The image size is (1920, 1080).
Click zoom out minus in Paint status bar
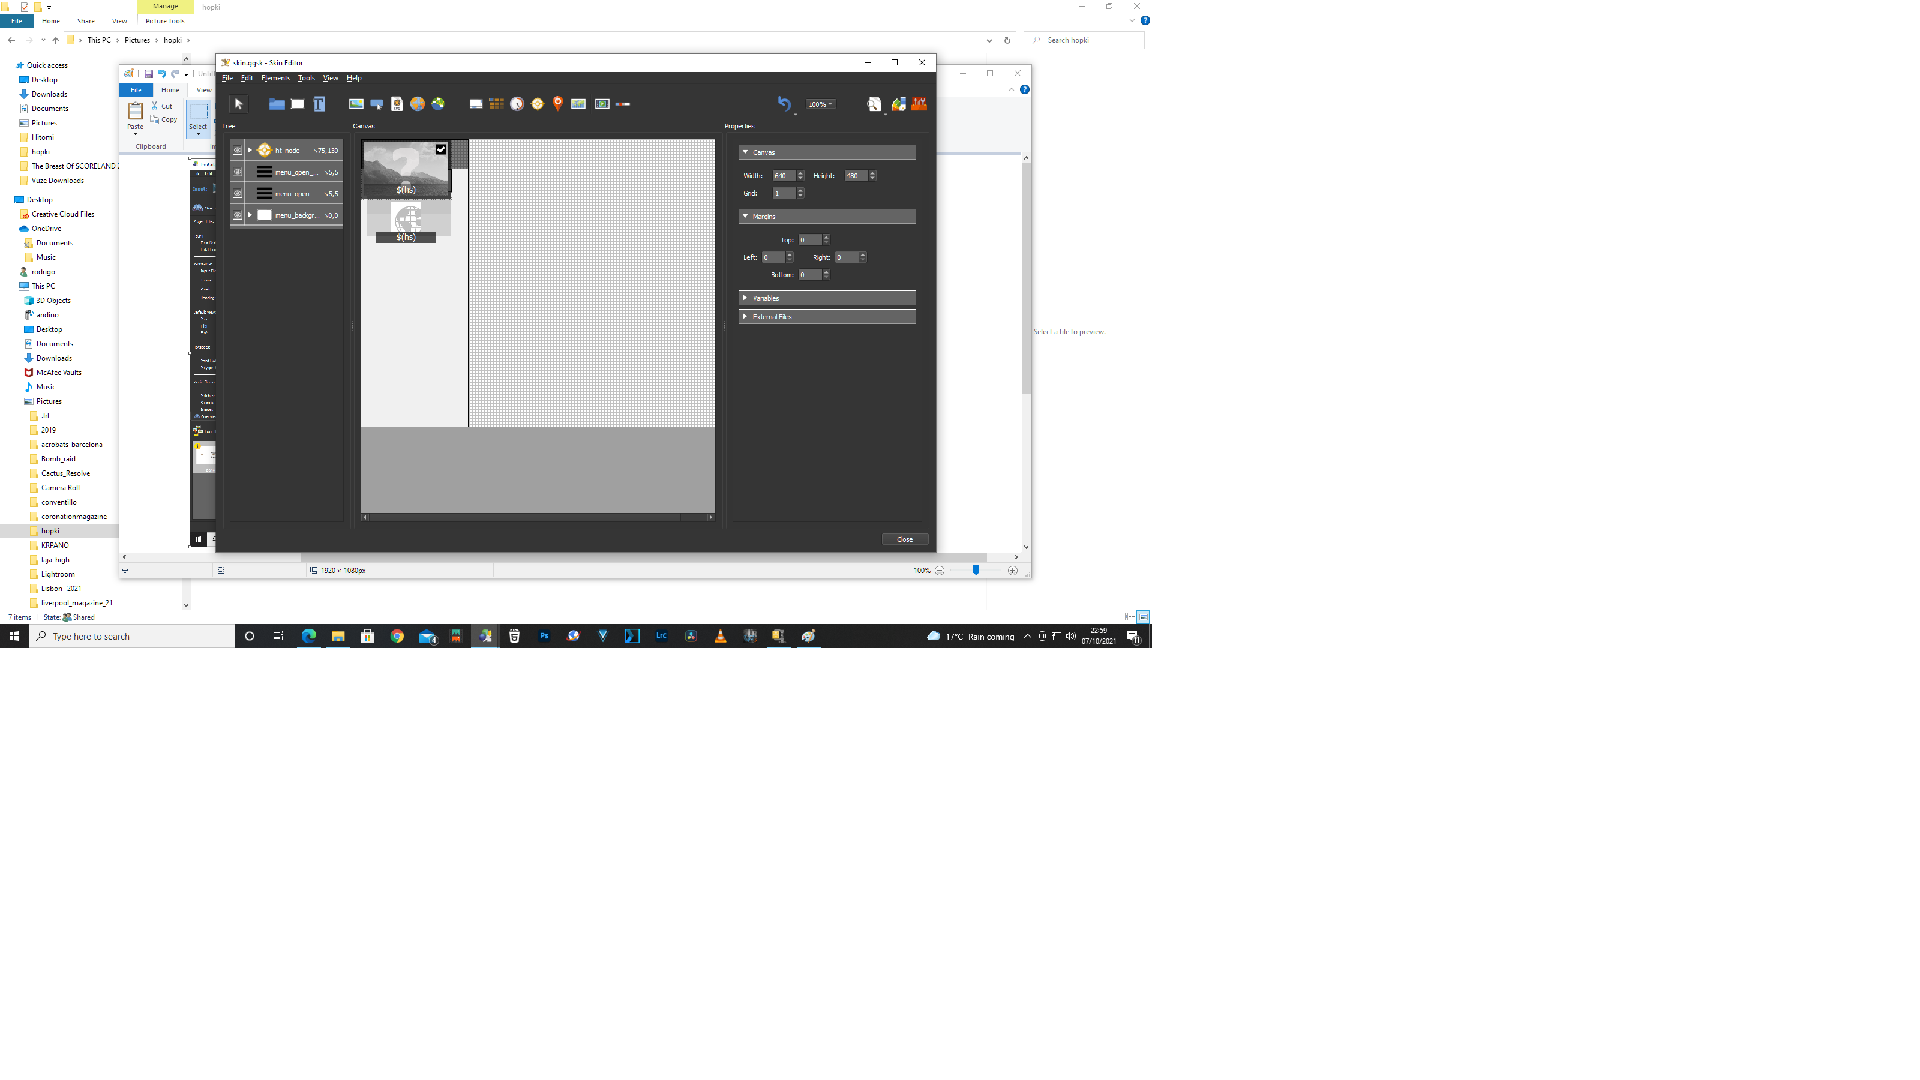940,570
